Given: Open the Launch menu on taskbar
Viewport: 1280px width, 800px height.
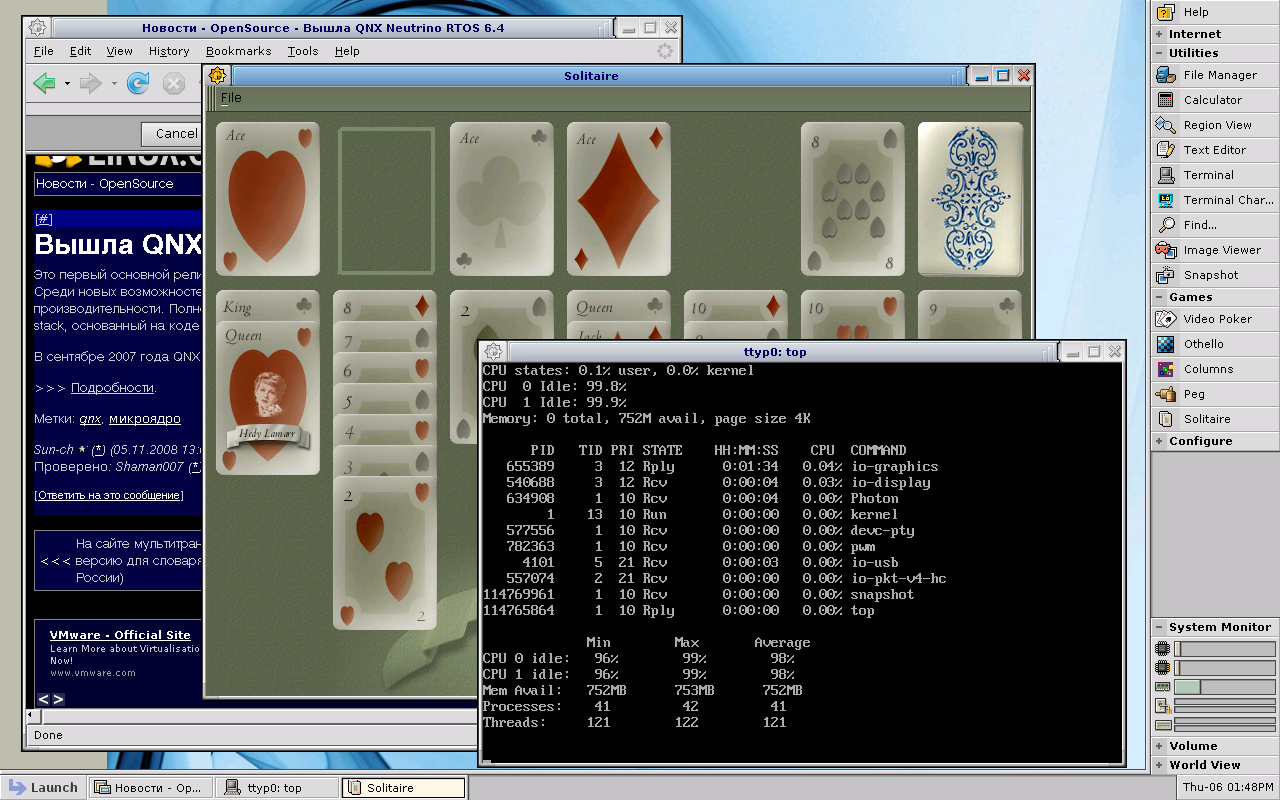Looking at the screenshot, I should [x=43, y=787].
